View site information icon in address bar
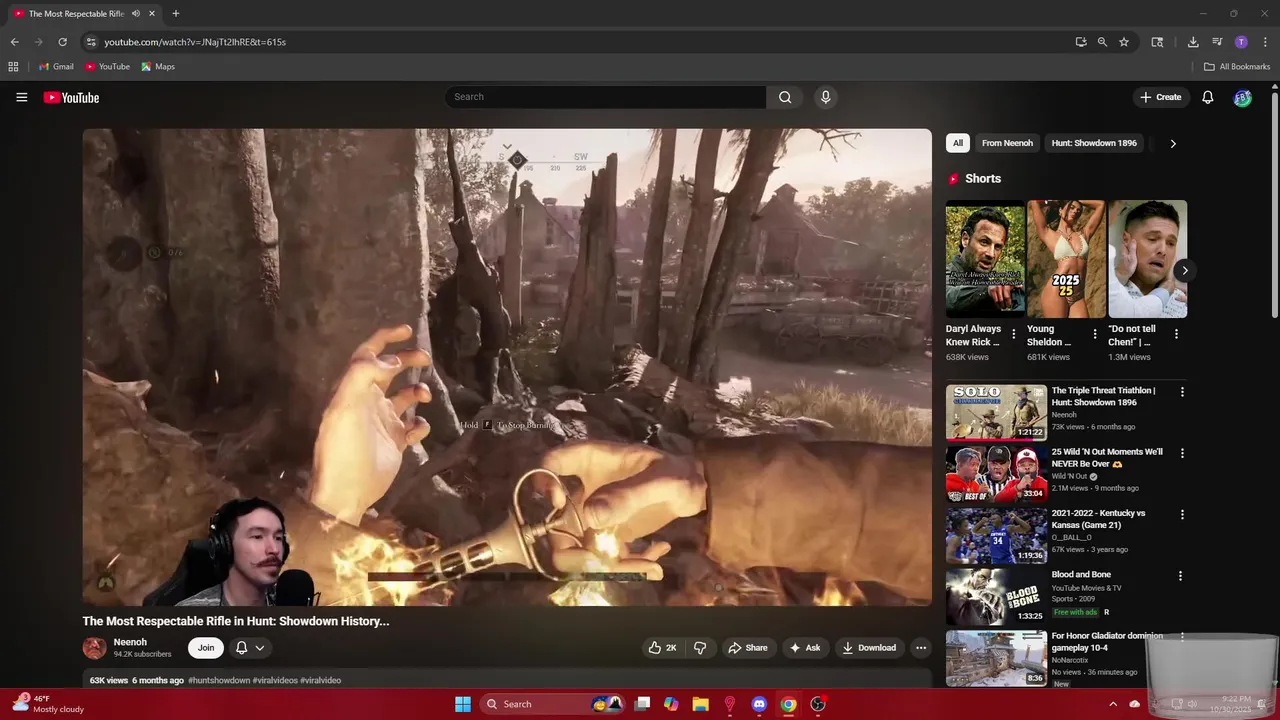The height and width of the screenshot is (720, 1280). pyautogui.click(x=91, y=42)
